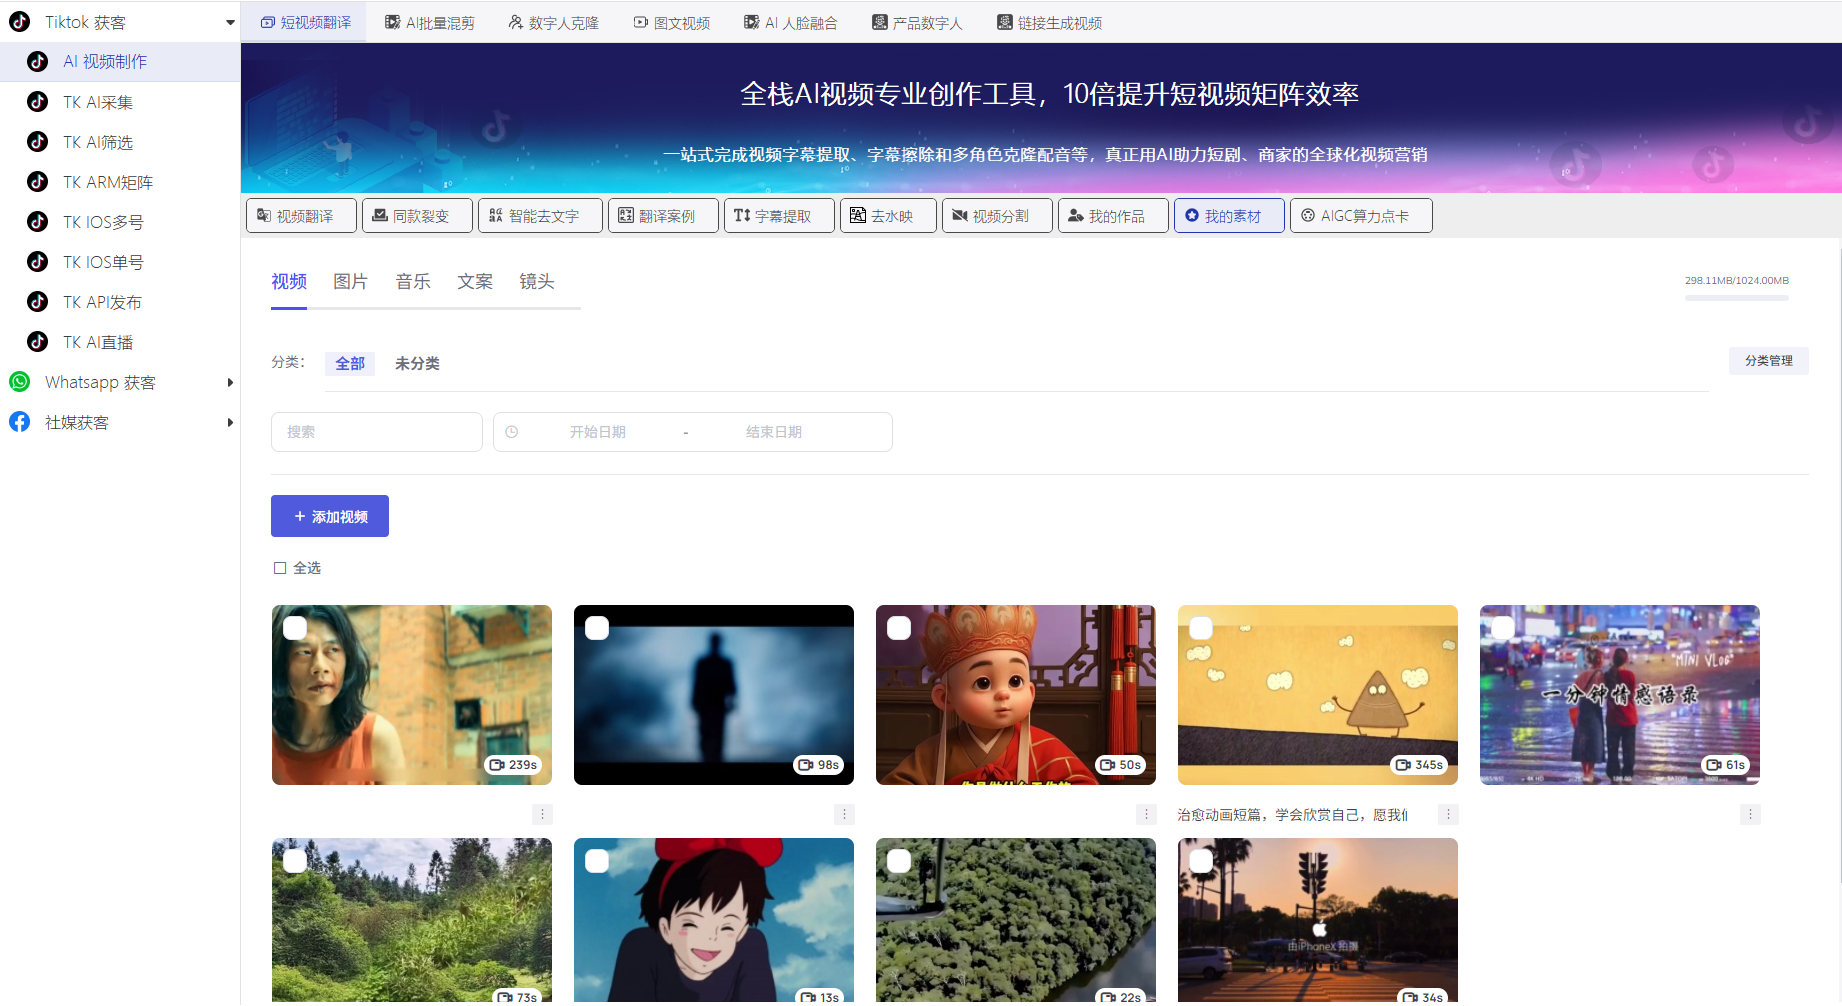This screenshot has height=1006, width=1842.
Task: Click the 添加视频 button
Action: point(329,515)
